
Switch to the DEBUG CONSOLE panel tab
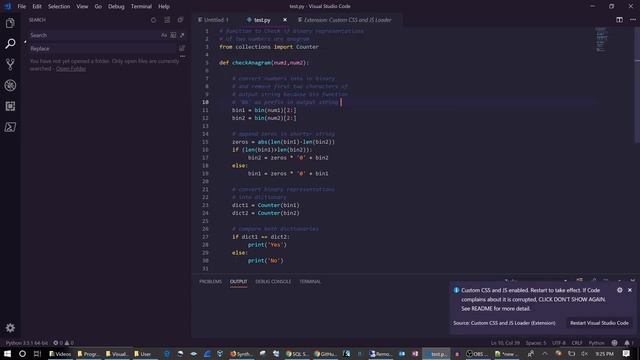point(273,282)
